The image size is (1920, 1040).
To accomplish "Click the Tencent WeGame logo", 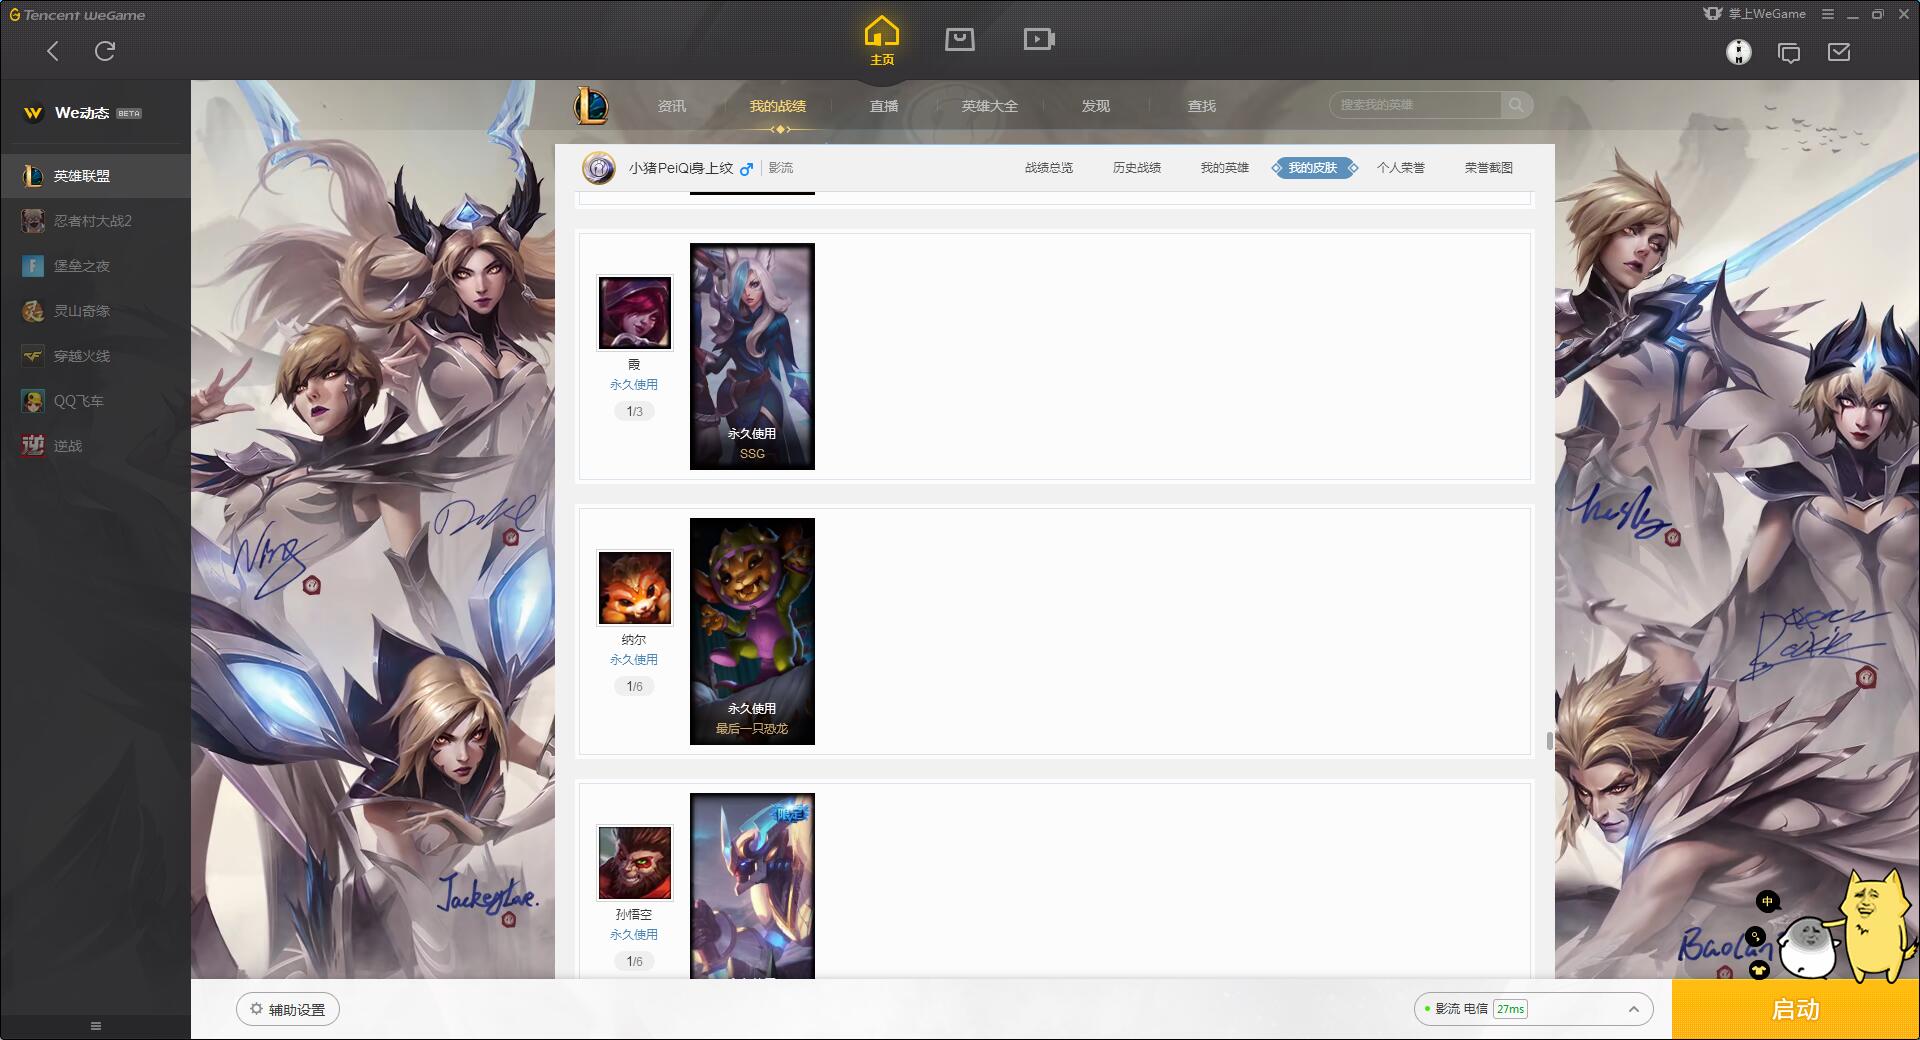I will pyautogui.click(x=77, y=15).
